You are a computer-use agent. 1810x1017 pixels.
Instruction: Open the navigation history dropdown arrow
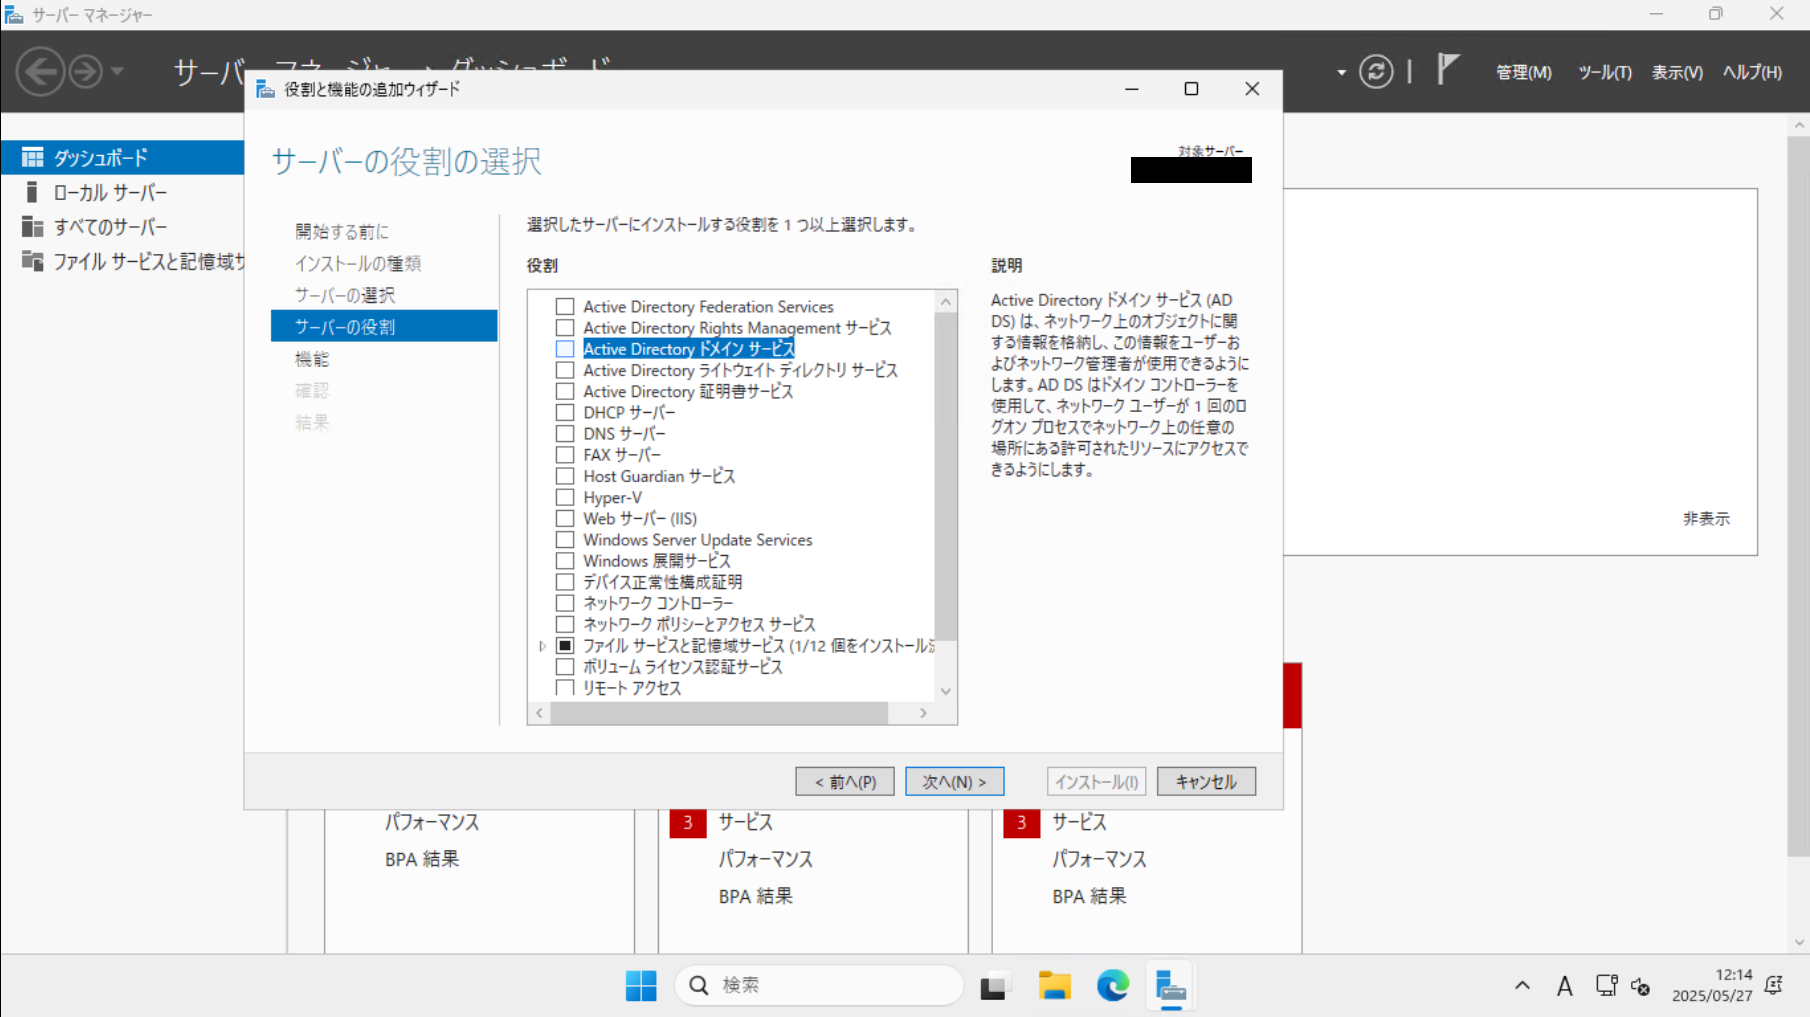click(x=117, y=72)
